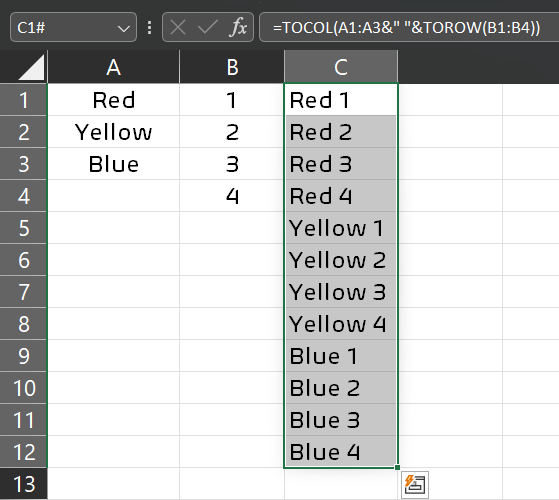Click cell B3 containing 3
559x500 pixels.
pos(232,164)
